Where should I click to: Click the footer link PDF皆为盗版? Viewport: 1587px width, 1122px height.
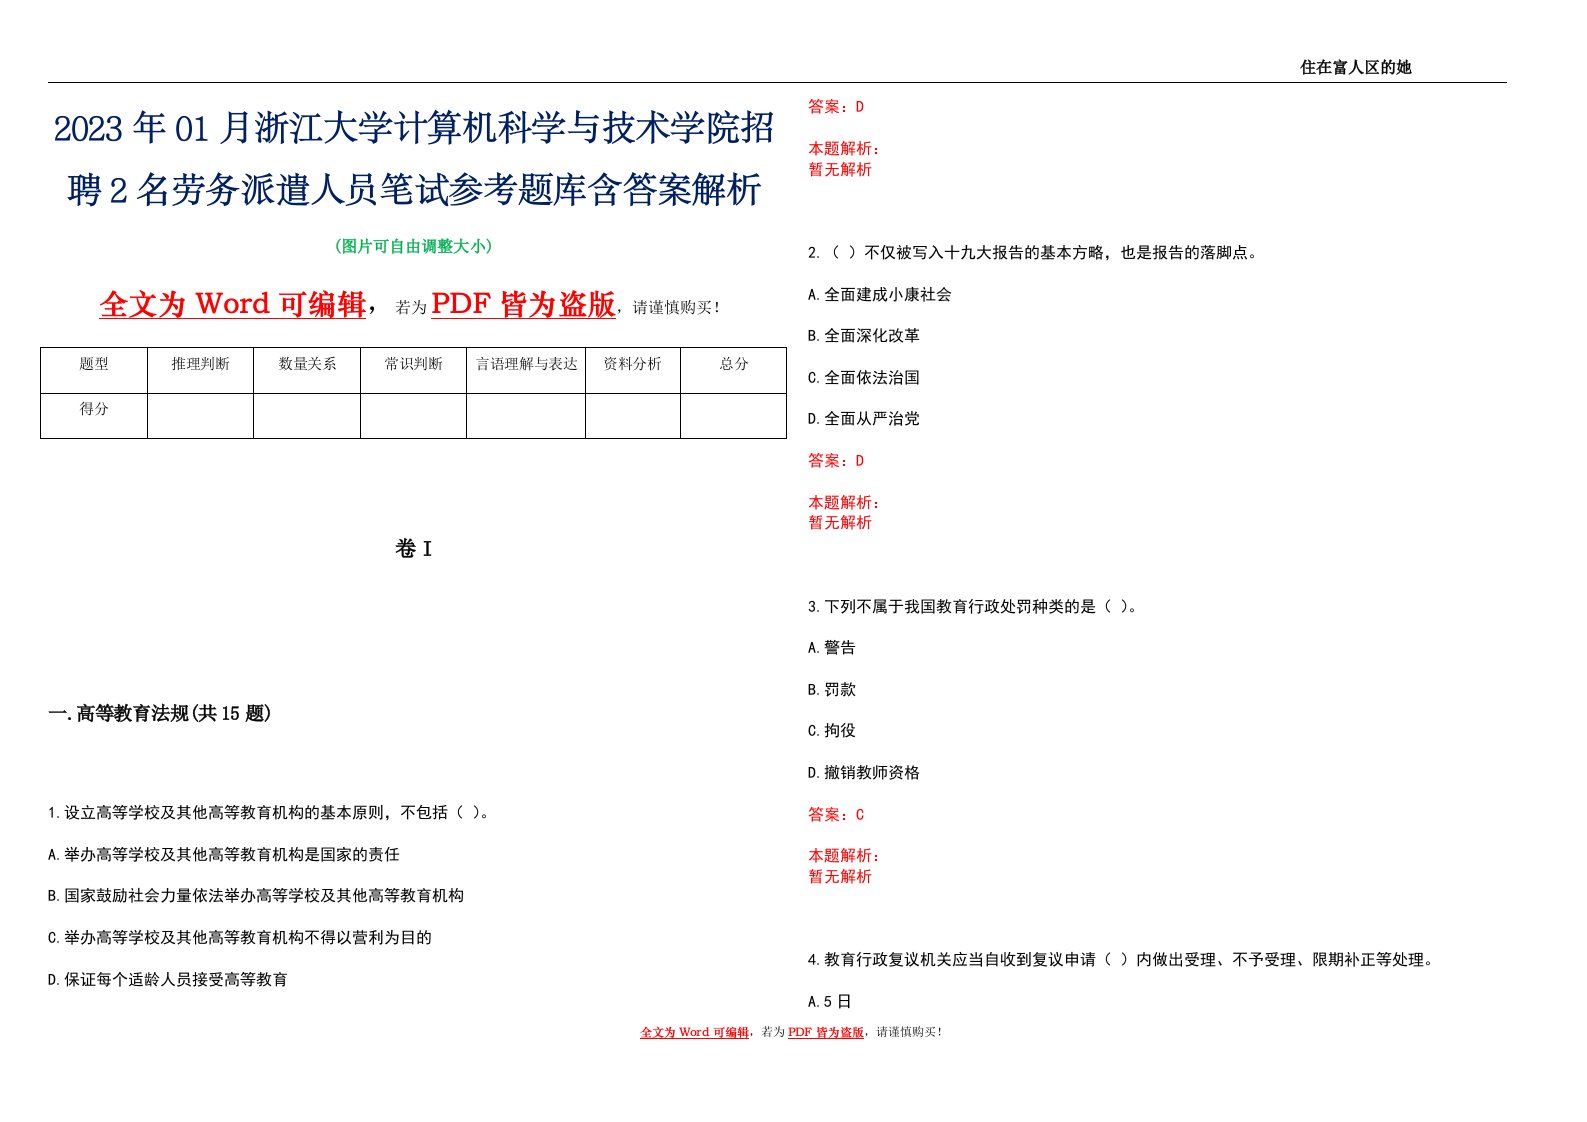tap(826, 1032)
